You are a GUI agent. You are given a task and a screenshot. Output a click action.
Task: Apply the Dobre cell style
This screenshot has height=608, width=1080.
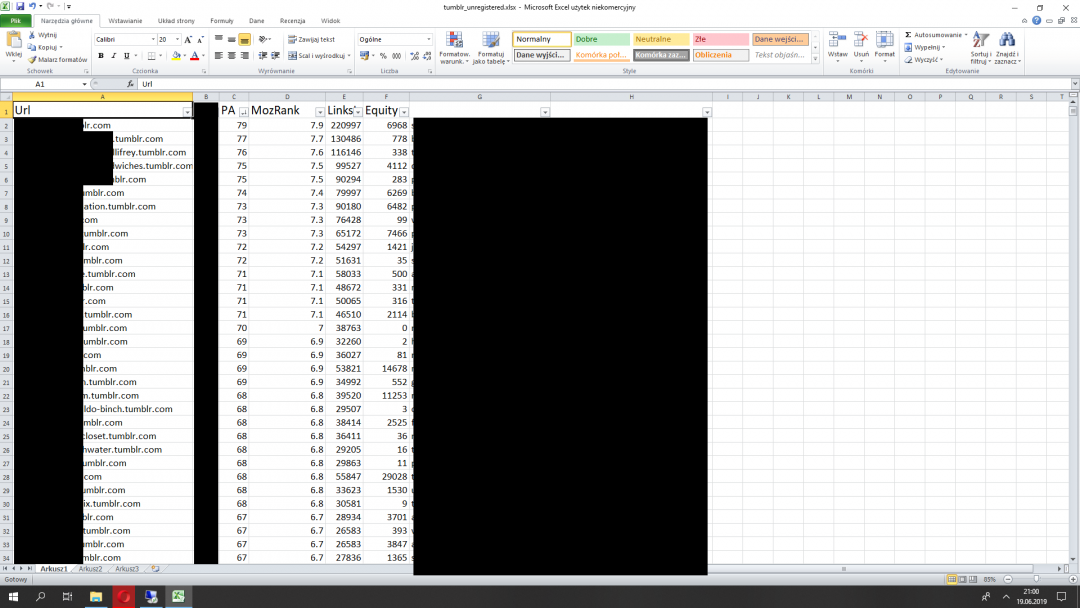601,39
